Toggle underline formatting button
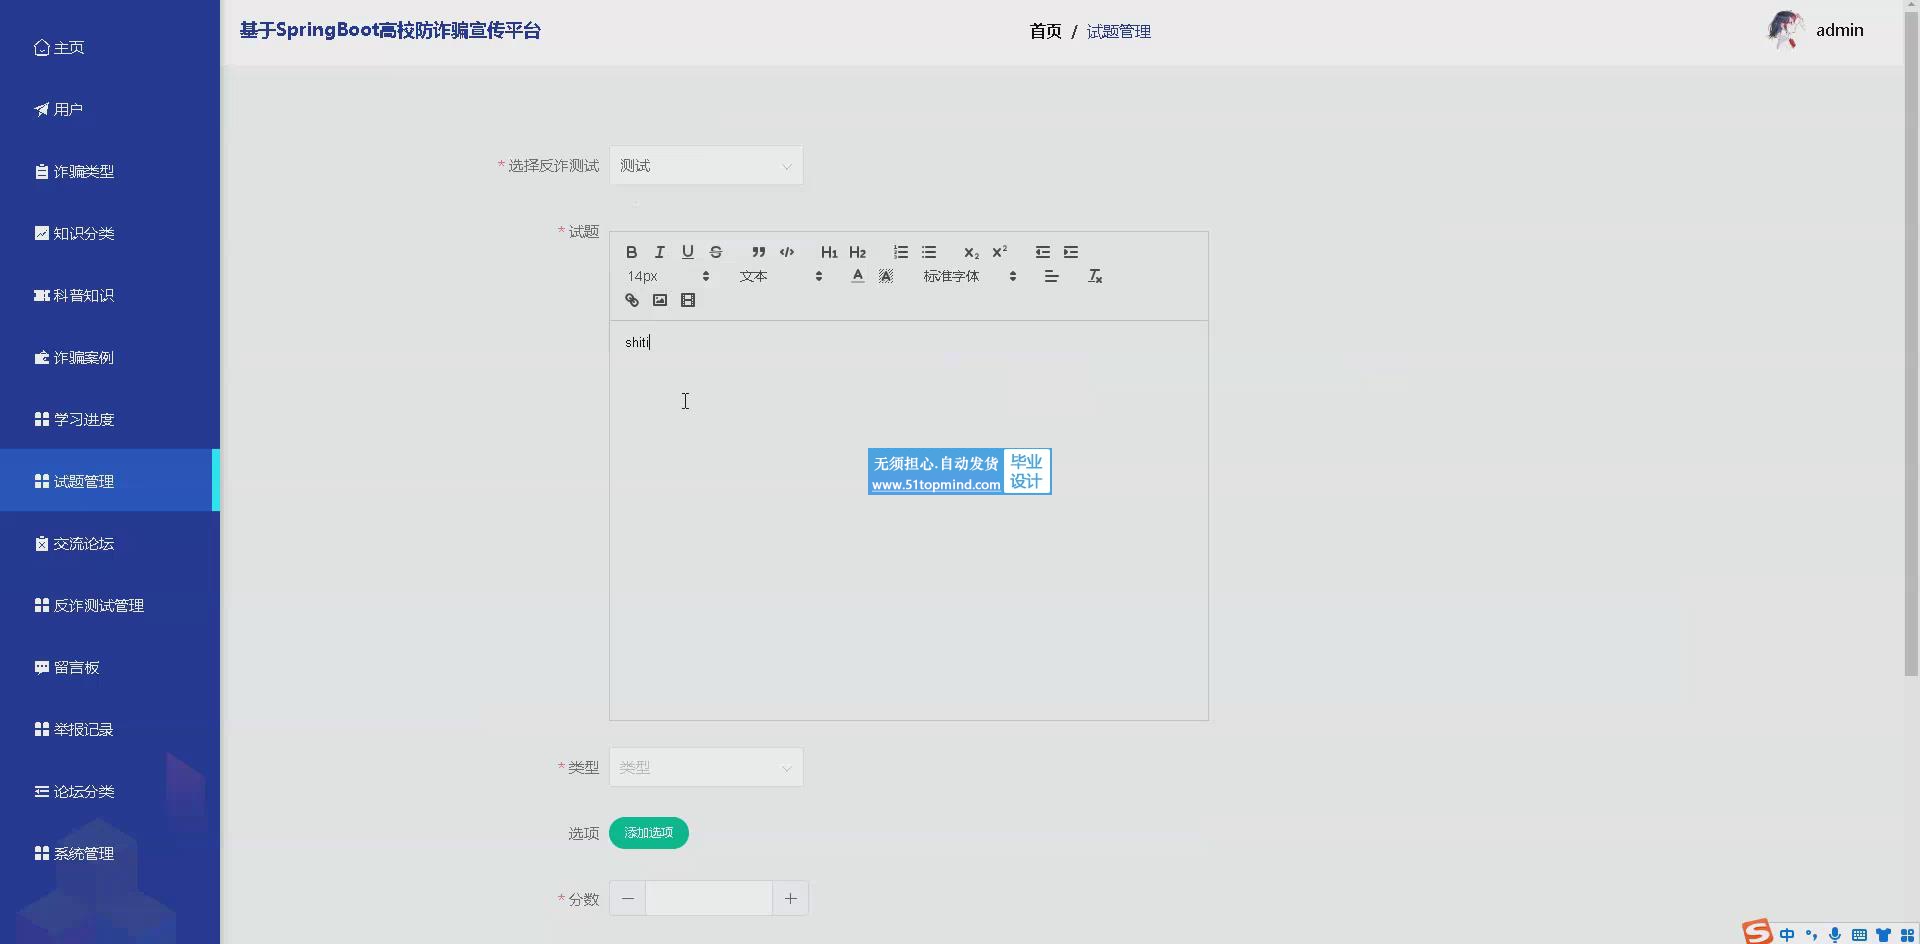Image resolution: width=1920 pixels, height=944 pixels. tap(687, 252)
